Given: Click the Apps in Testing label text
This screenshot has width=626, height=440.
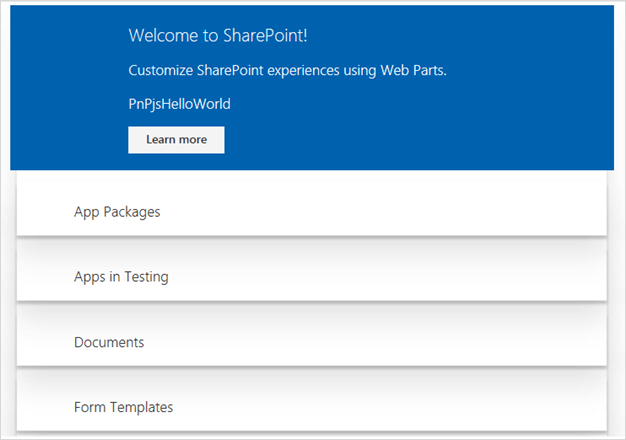Looking at the screenshot, I should coord(121,277).
